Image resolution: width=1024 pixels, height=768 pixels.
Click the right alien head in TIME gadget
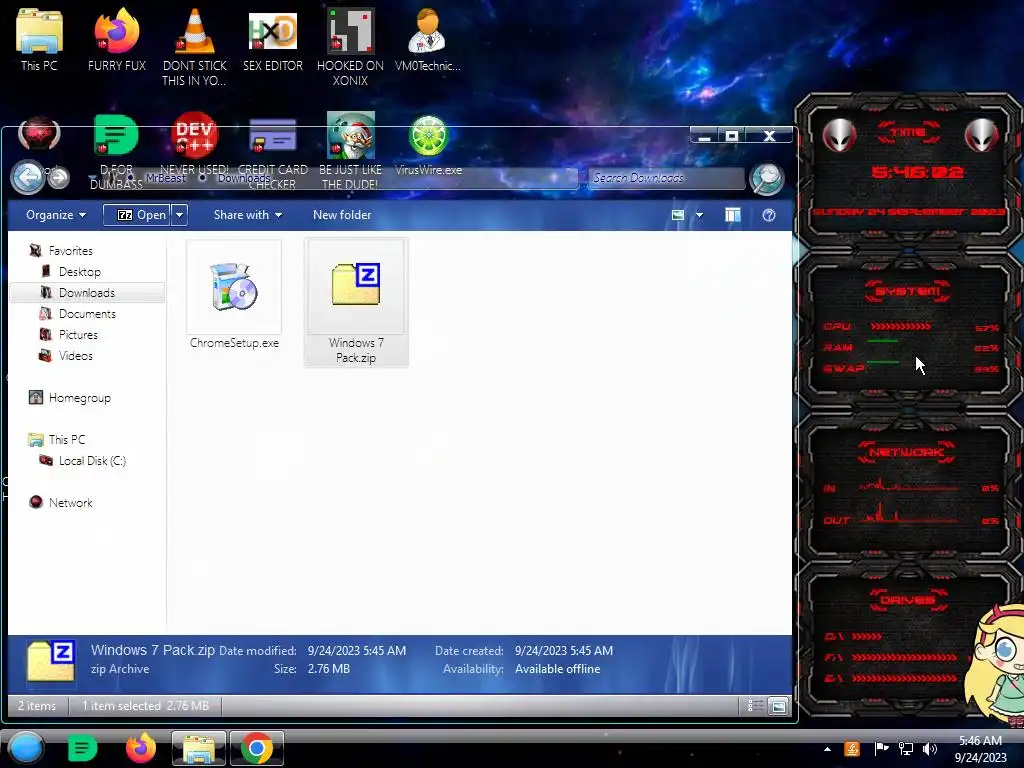[981, 135]
